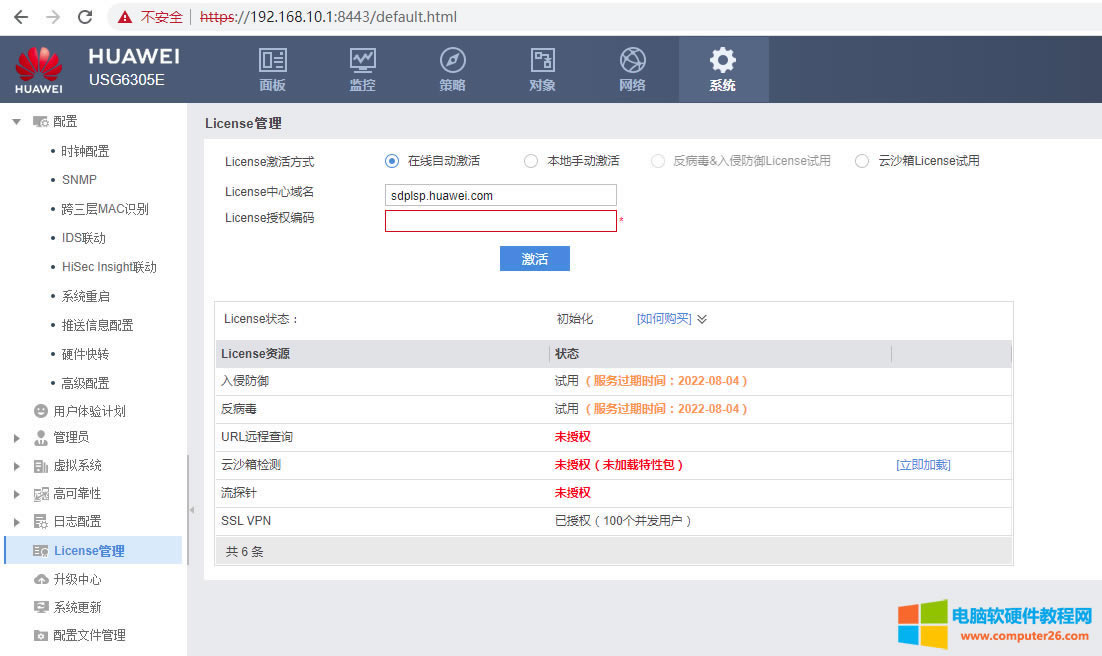
Task: Open the 策略 policy compass icon
Action: (452, 60)
